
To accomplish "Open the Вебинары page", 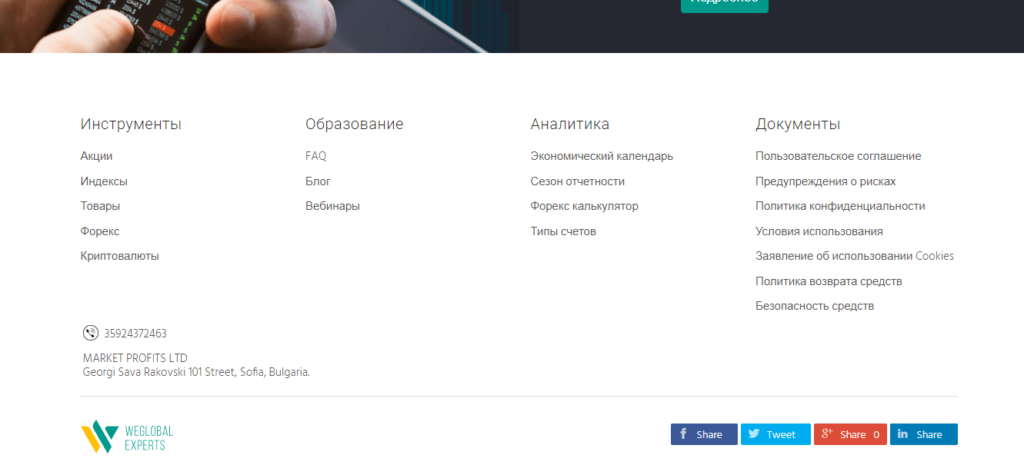I will tap(332, 206).
